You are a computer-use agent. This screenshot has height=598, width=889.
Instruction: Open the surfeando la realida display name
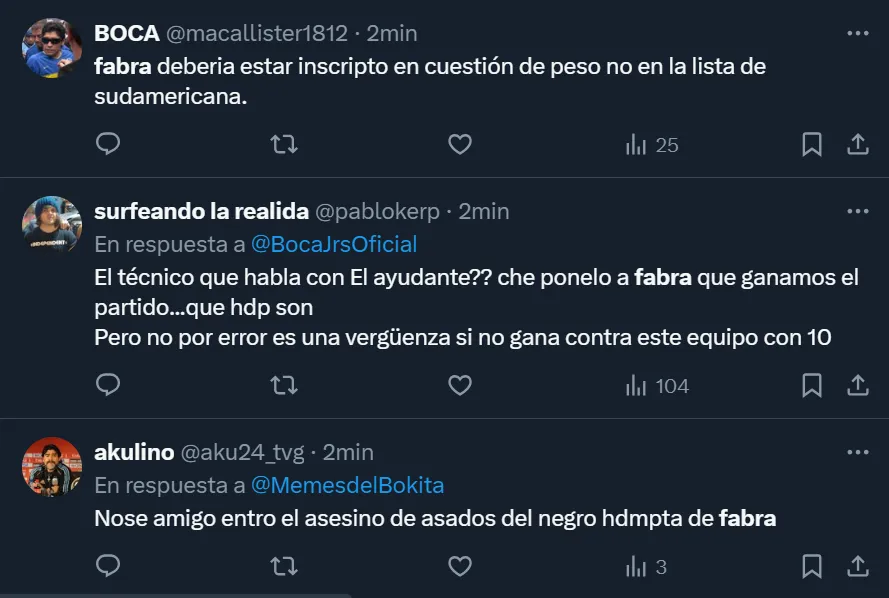click(x=200, y=211)
